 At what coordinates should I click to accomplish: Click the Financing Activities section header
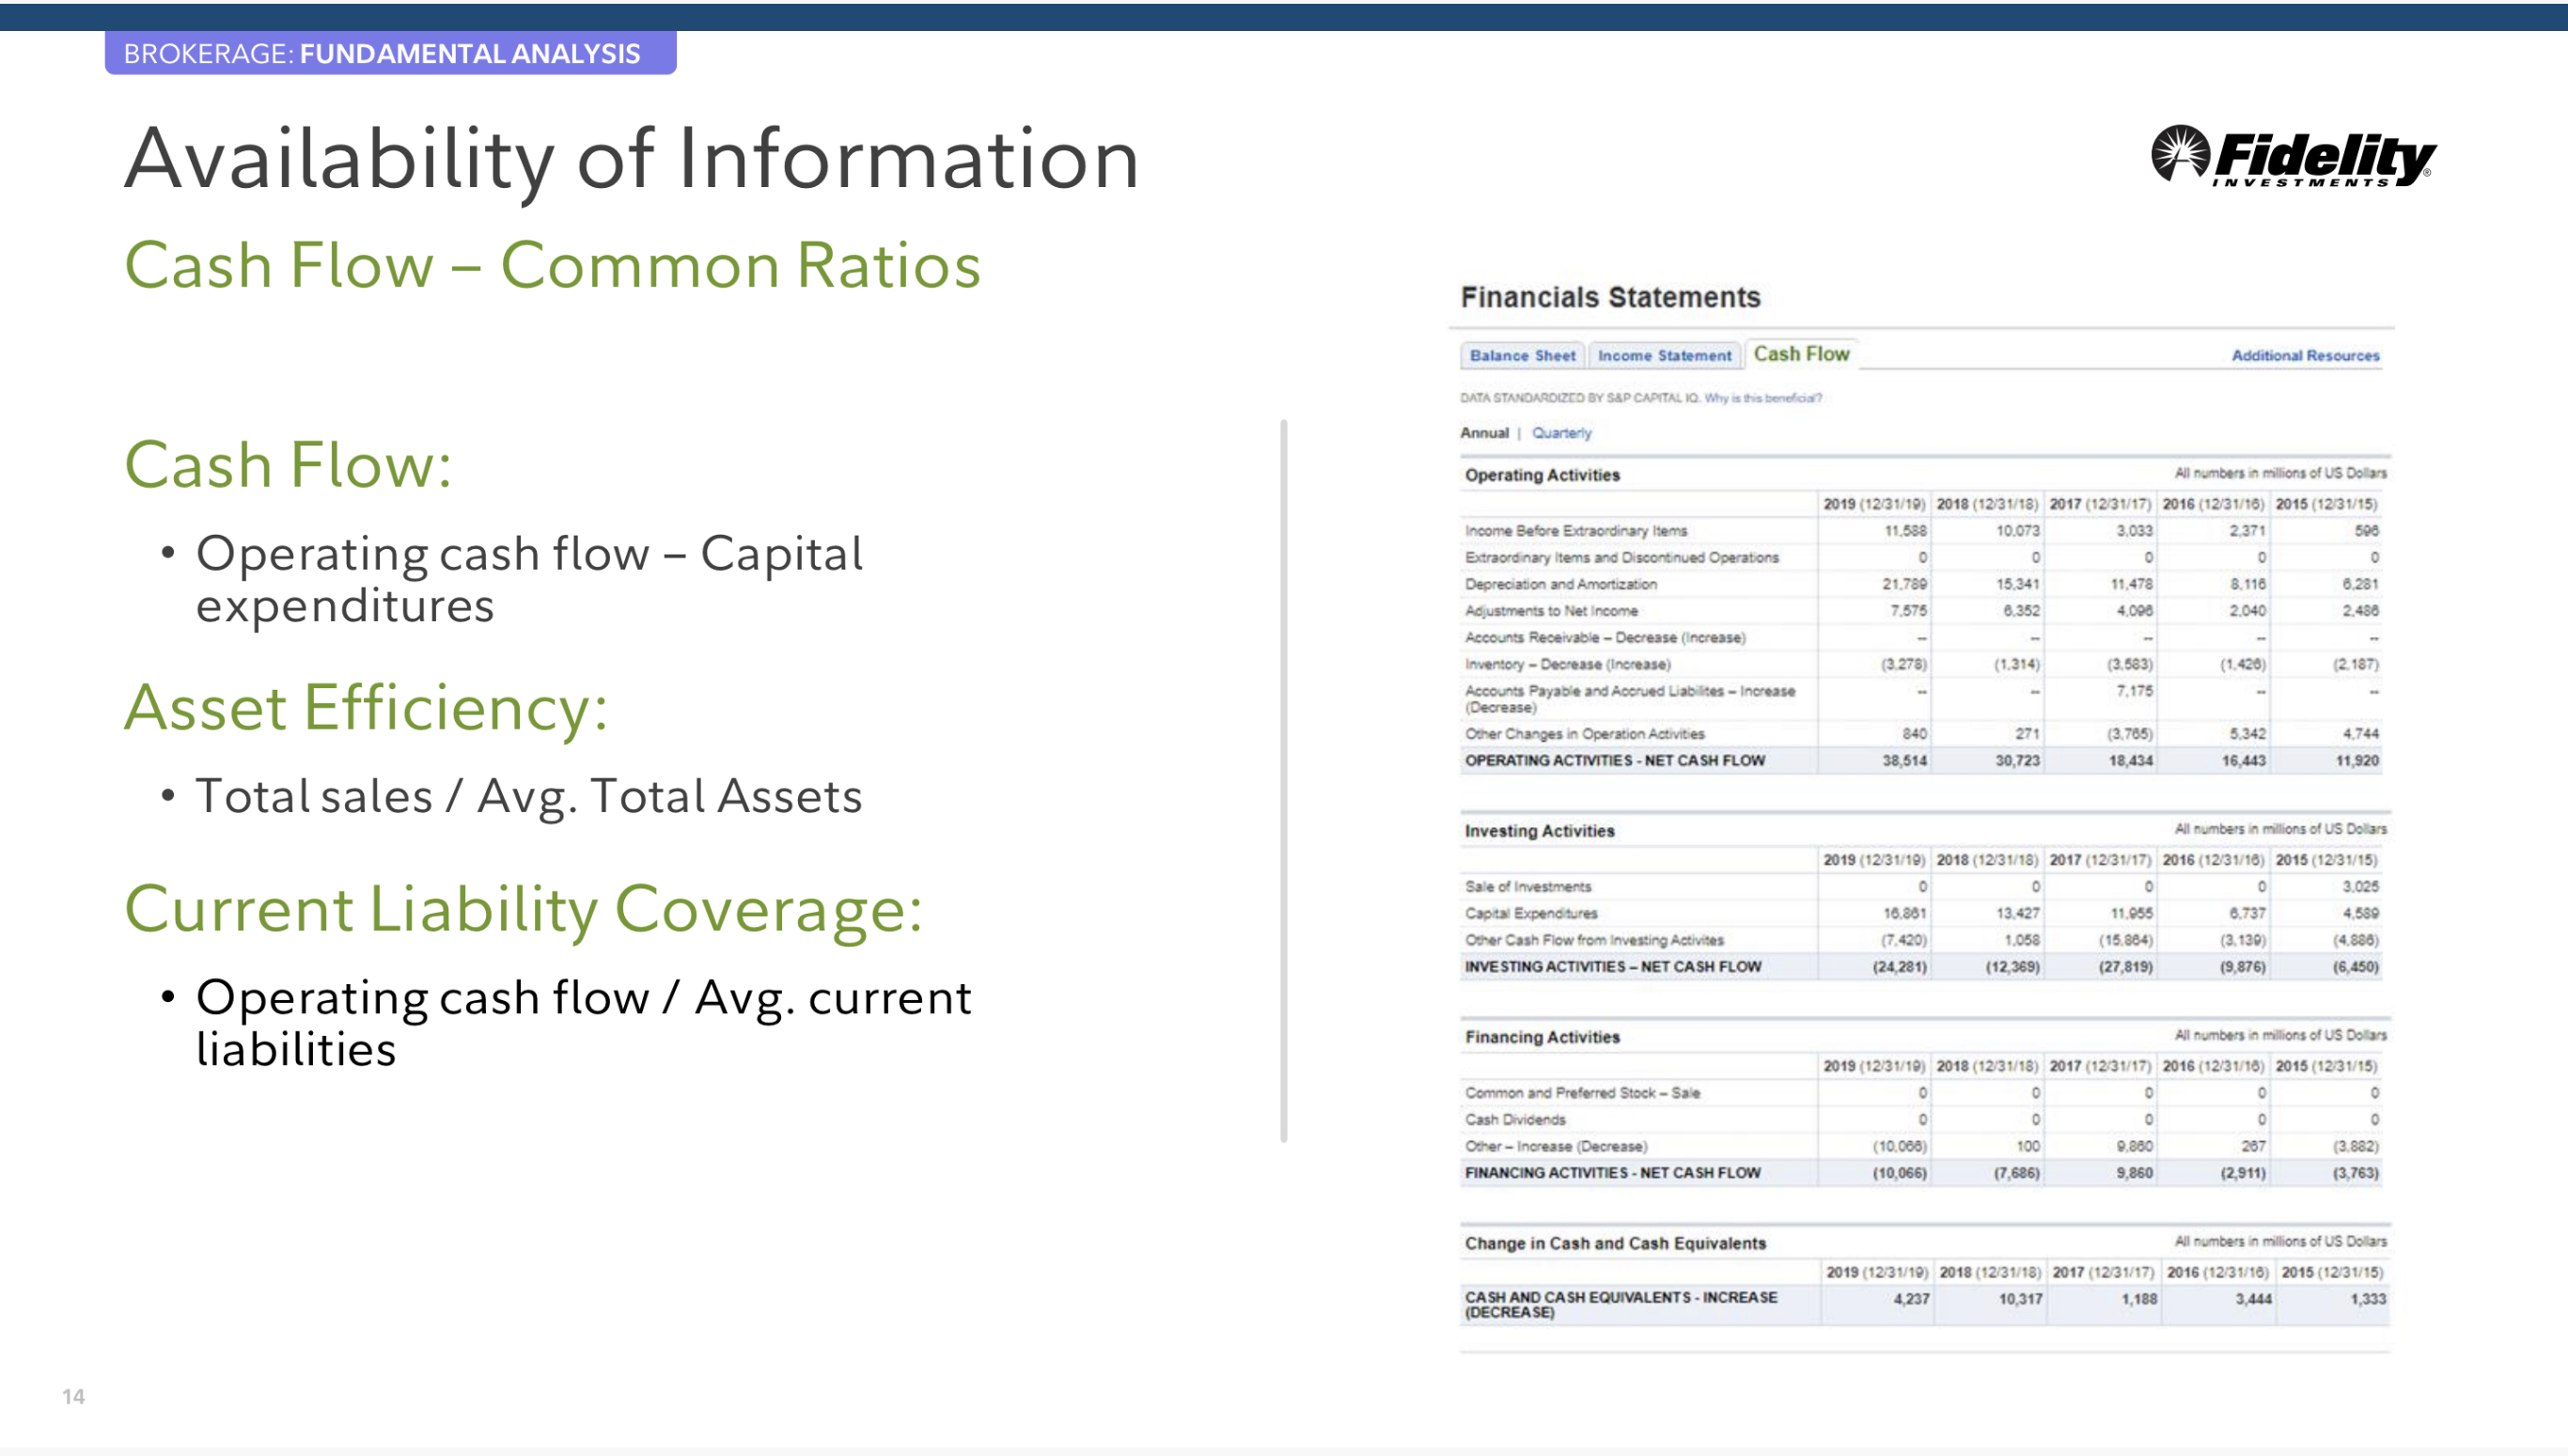(x=1541, y=1037)
